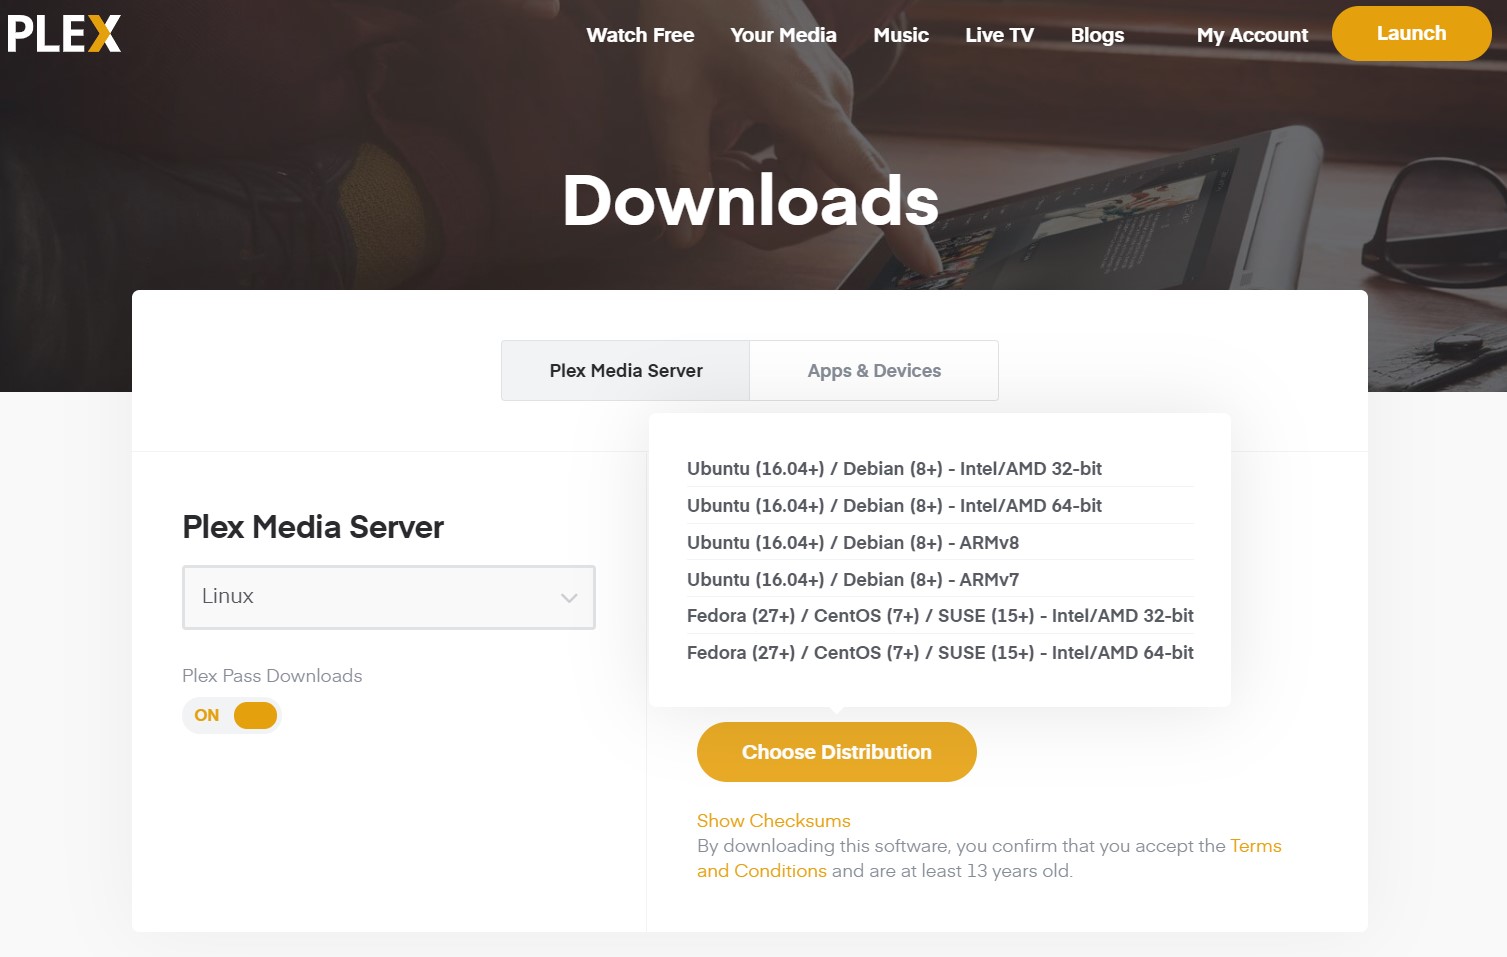Pick Fedora/CentOS/SUSE Intel/AMD 64-bit
1507x957 pixels.
point(940,652)
